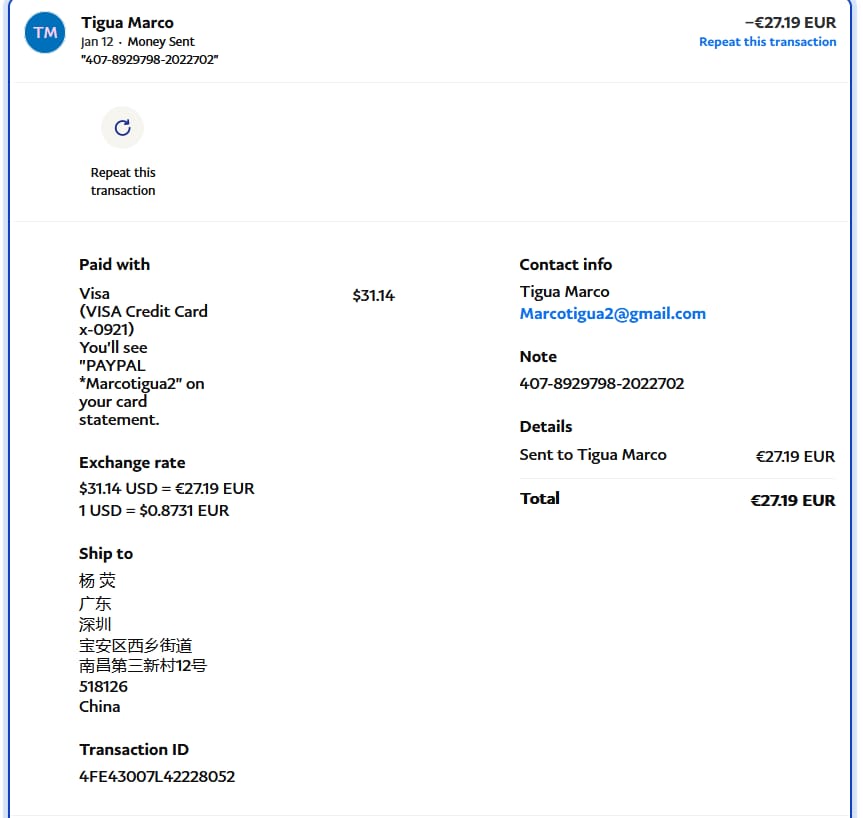Screen dimensions: 863x818
Task: Click the Jan 12 Money Sent subtitle
Action: pyautogui.click(x=138, y=42)
